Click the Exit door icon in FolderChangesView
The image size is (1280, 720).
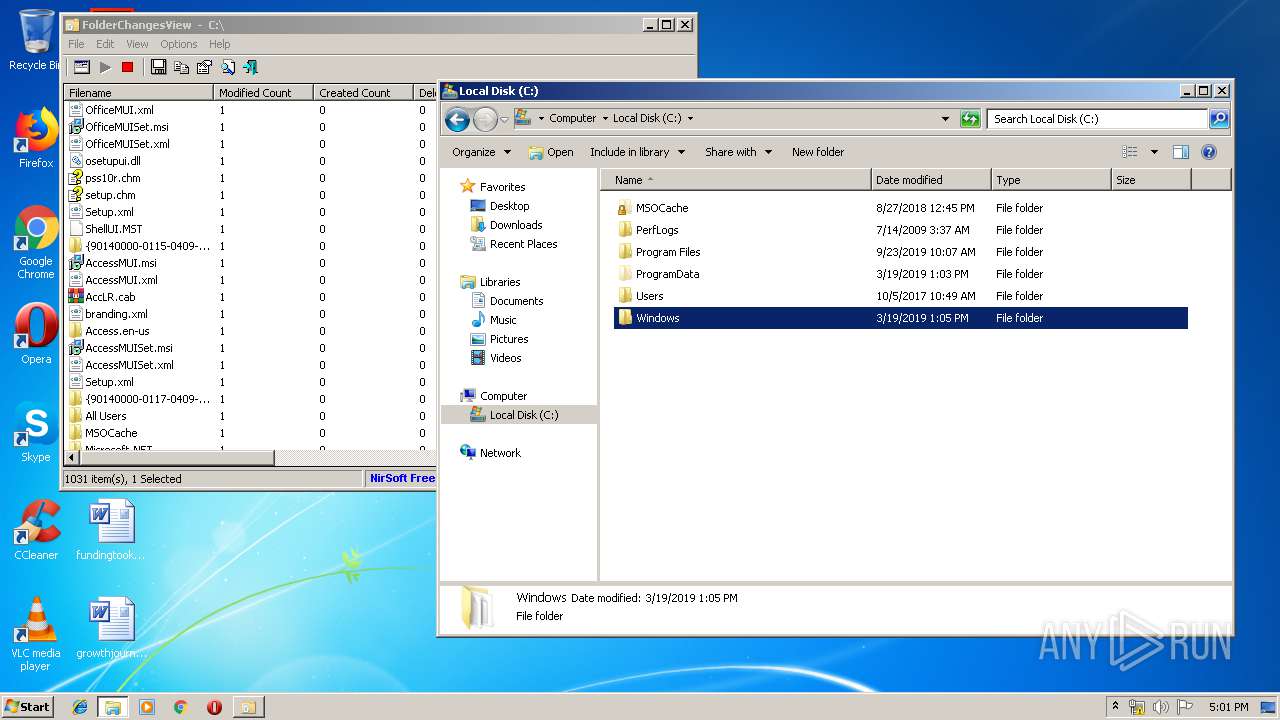tap(250, 67)
